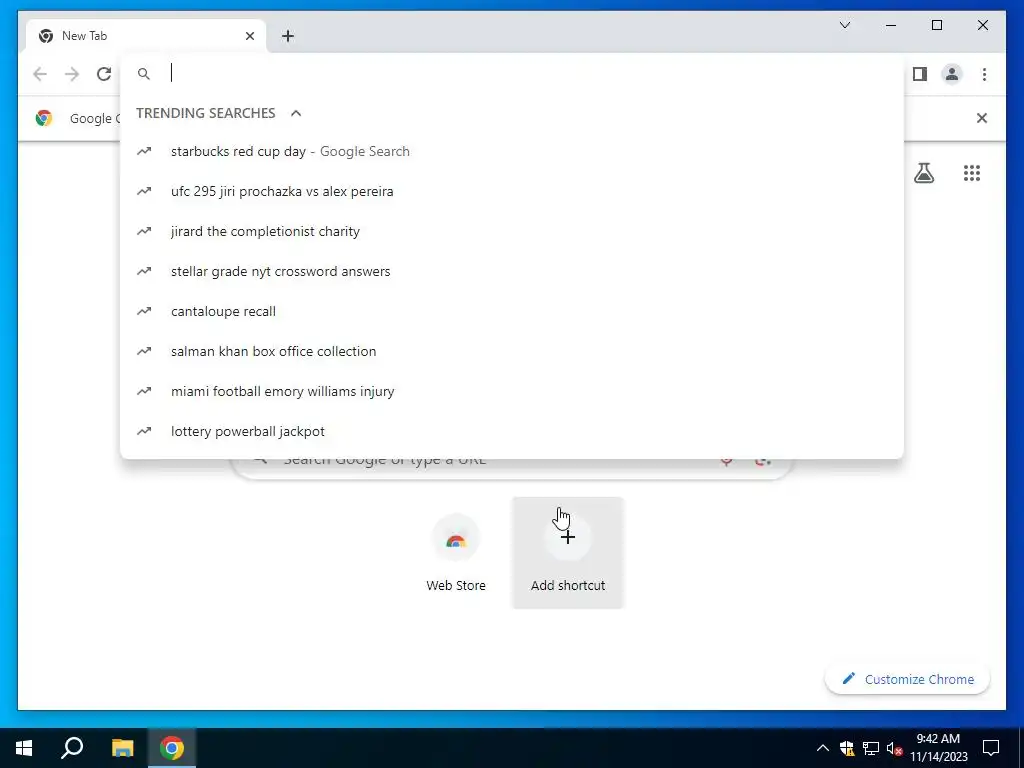Click trending arrow beside 'lottery powerball jackpot'
Viewport: 1024px width, 768px height.
click(144, 431)
